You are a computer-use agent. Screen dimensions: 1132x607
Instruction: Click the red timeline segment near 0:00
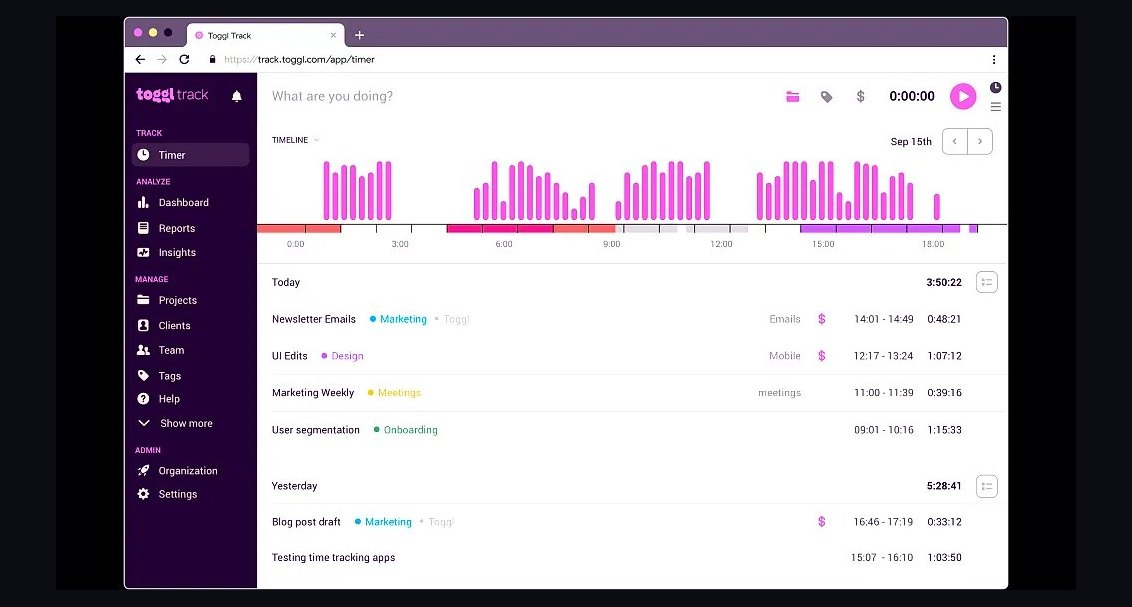pos(299,229)
